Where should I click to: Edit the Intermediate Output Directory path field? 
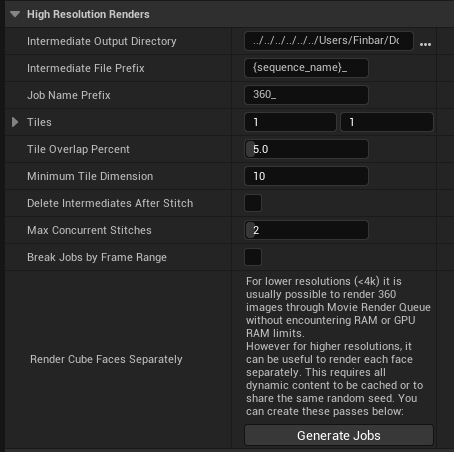click(x=329, y=41)
